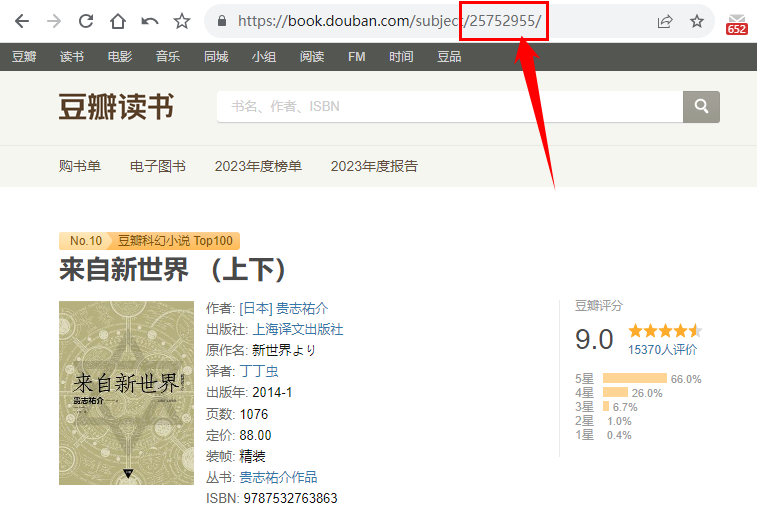The image size is (757, 521).
Task: Click the binding value 精装
Action: [x=252, y=456]
